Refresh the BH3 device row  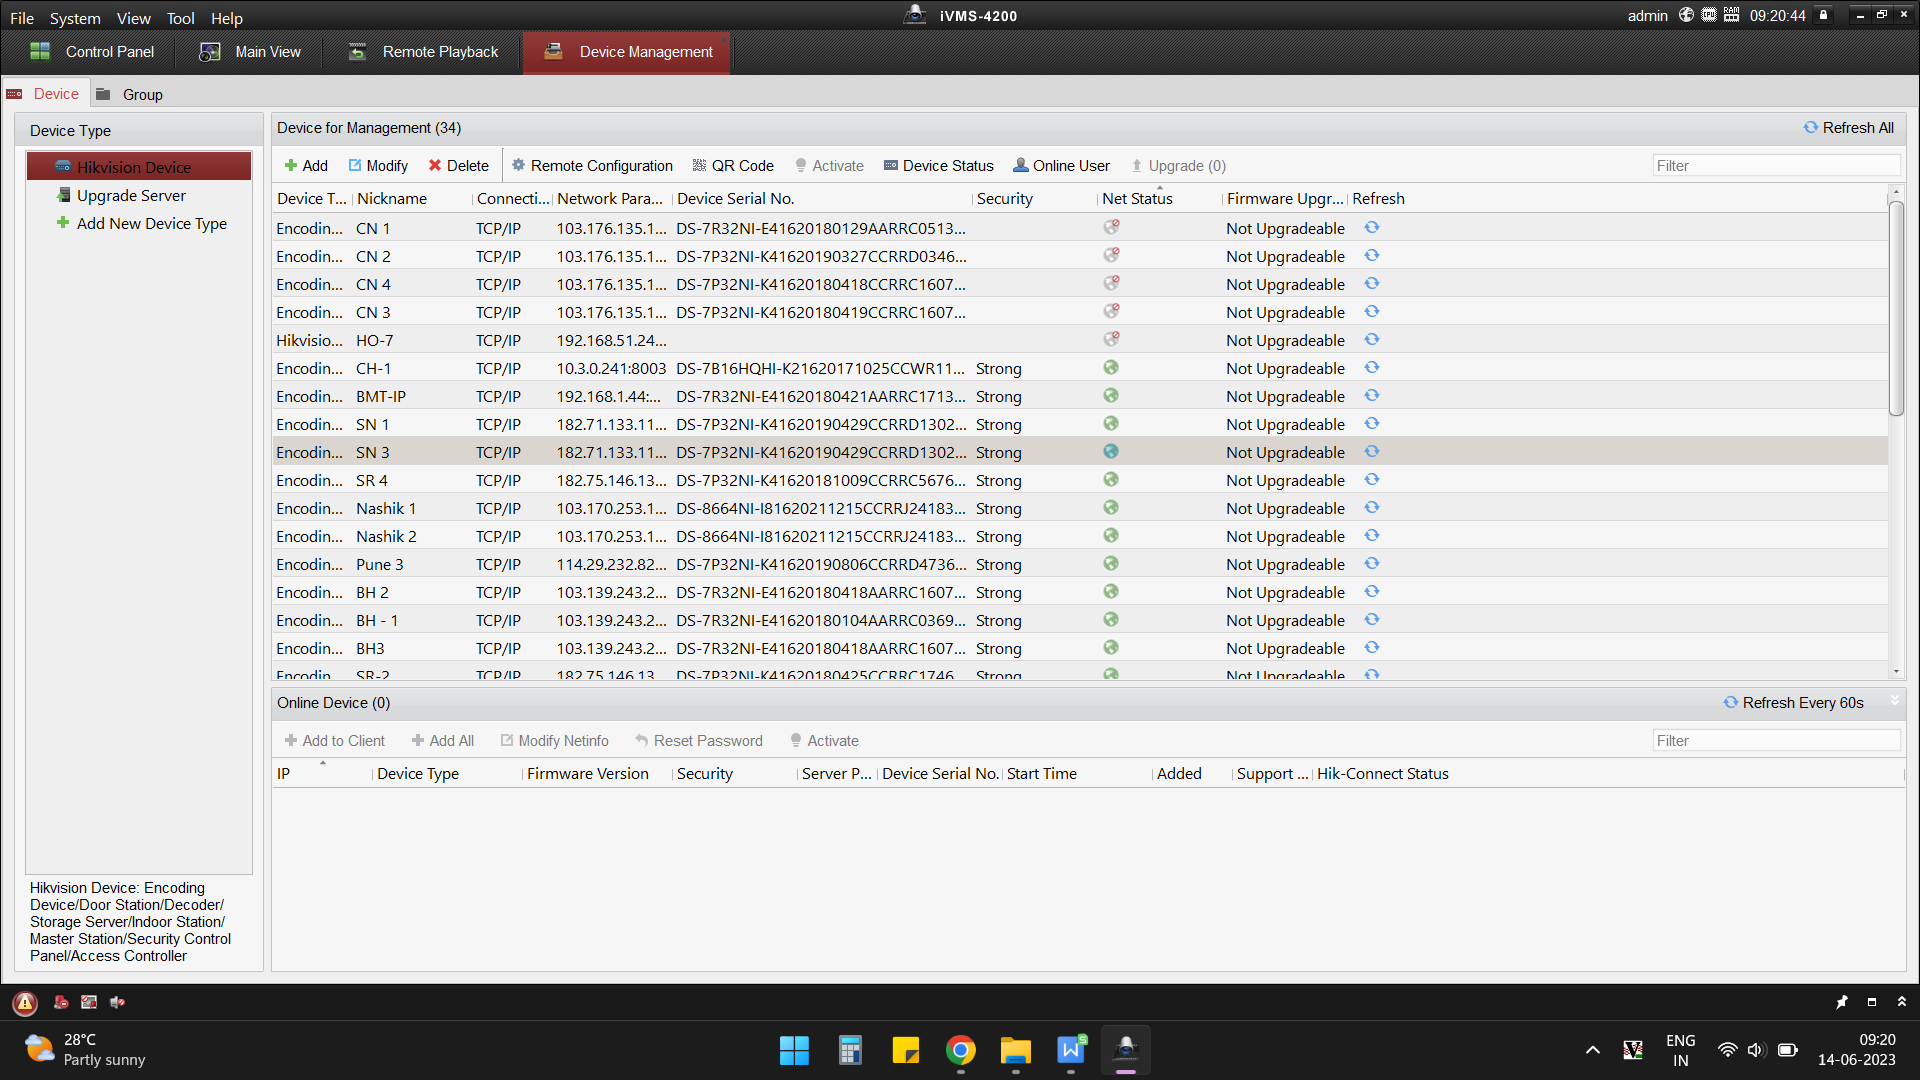pyautogui.click(x=1372, y=648)
